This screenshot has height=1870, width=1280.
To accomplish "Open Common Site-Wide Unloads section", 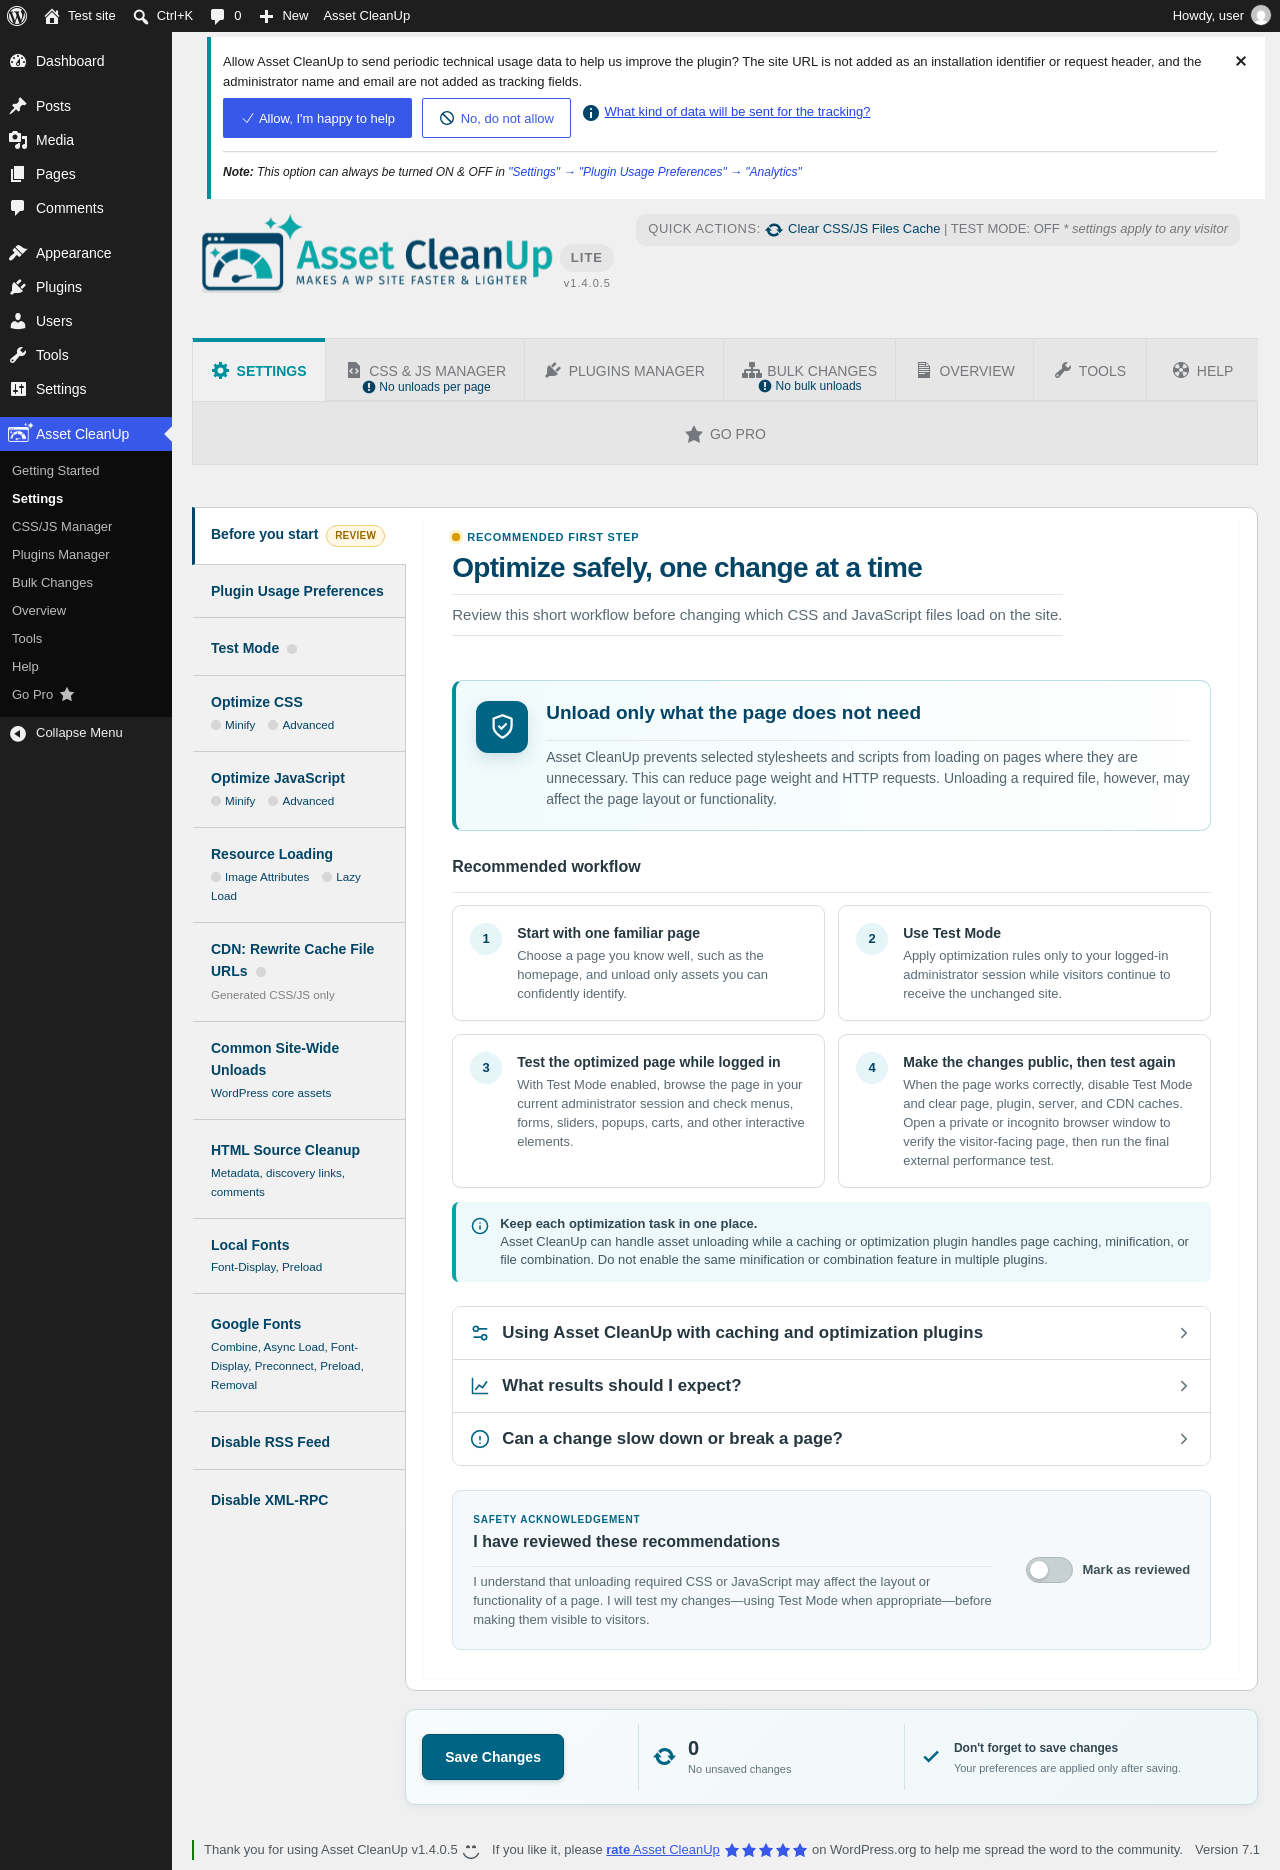I will click(x=299, y=1070).
